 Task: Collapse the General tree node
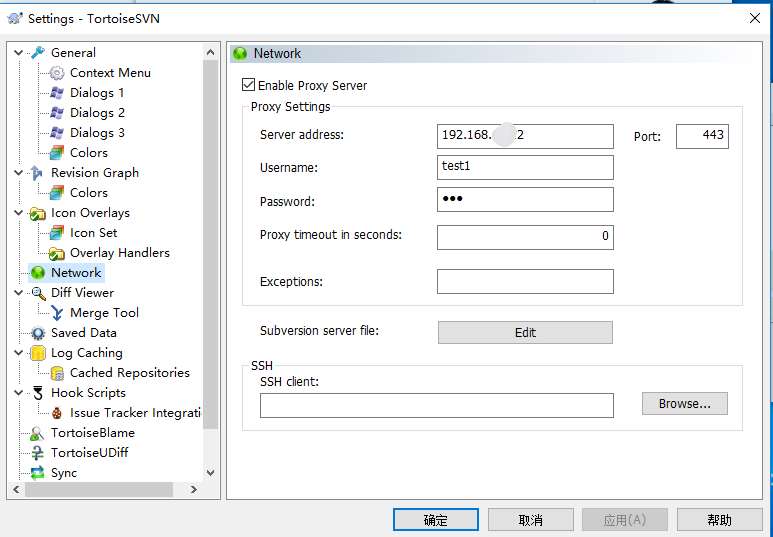pos(19,52)
